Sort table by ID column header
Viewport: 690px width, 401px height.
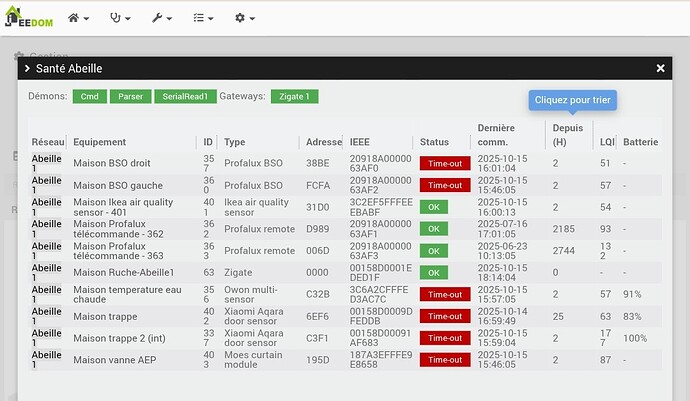208,142
